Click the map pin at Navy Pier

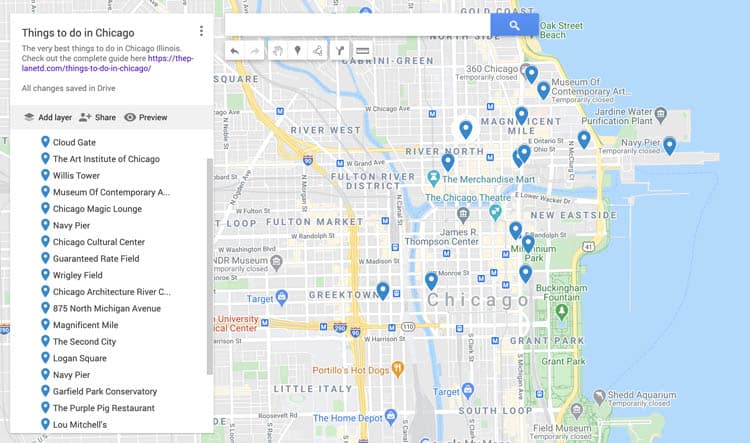point(670,145)
